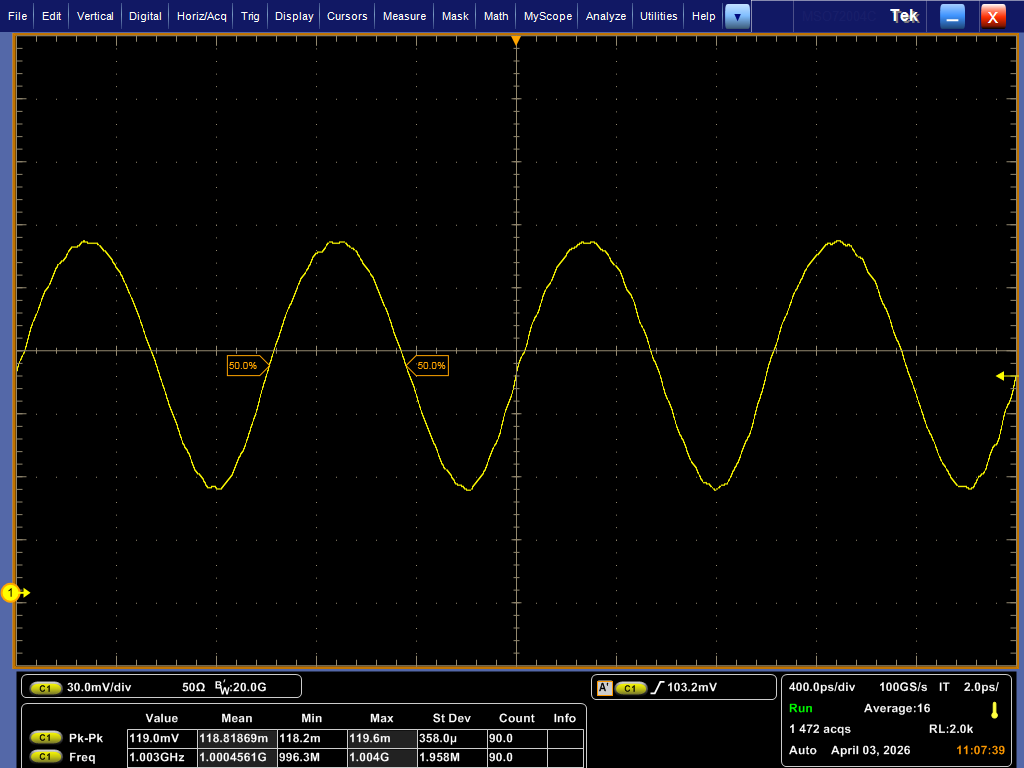Image resolution: width=1024 pixels, height=768 pixels.
Task: Expand the menu bar dropdown arrow button
Action: [737, 16]
